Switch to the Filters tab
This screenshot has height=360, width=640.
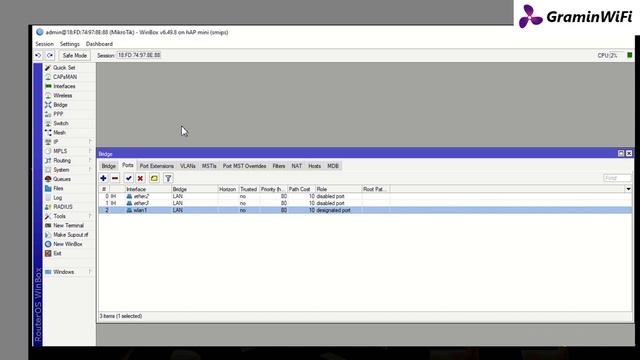pos(279,166)
